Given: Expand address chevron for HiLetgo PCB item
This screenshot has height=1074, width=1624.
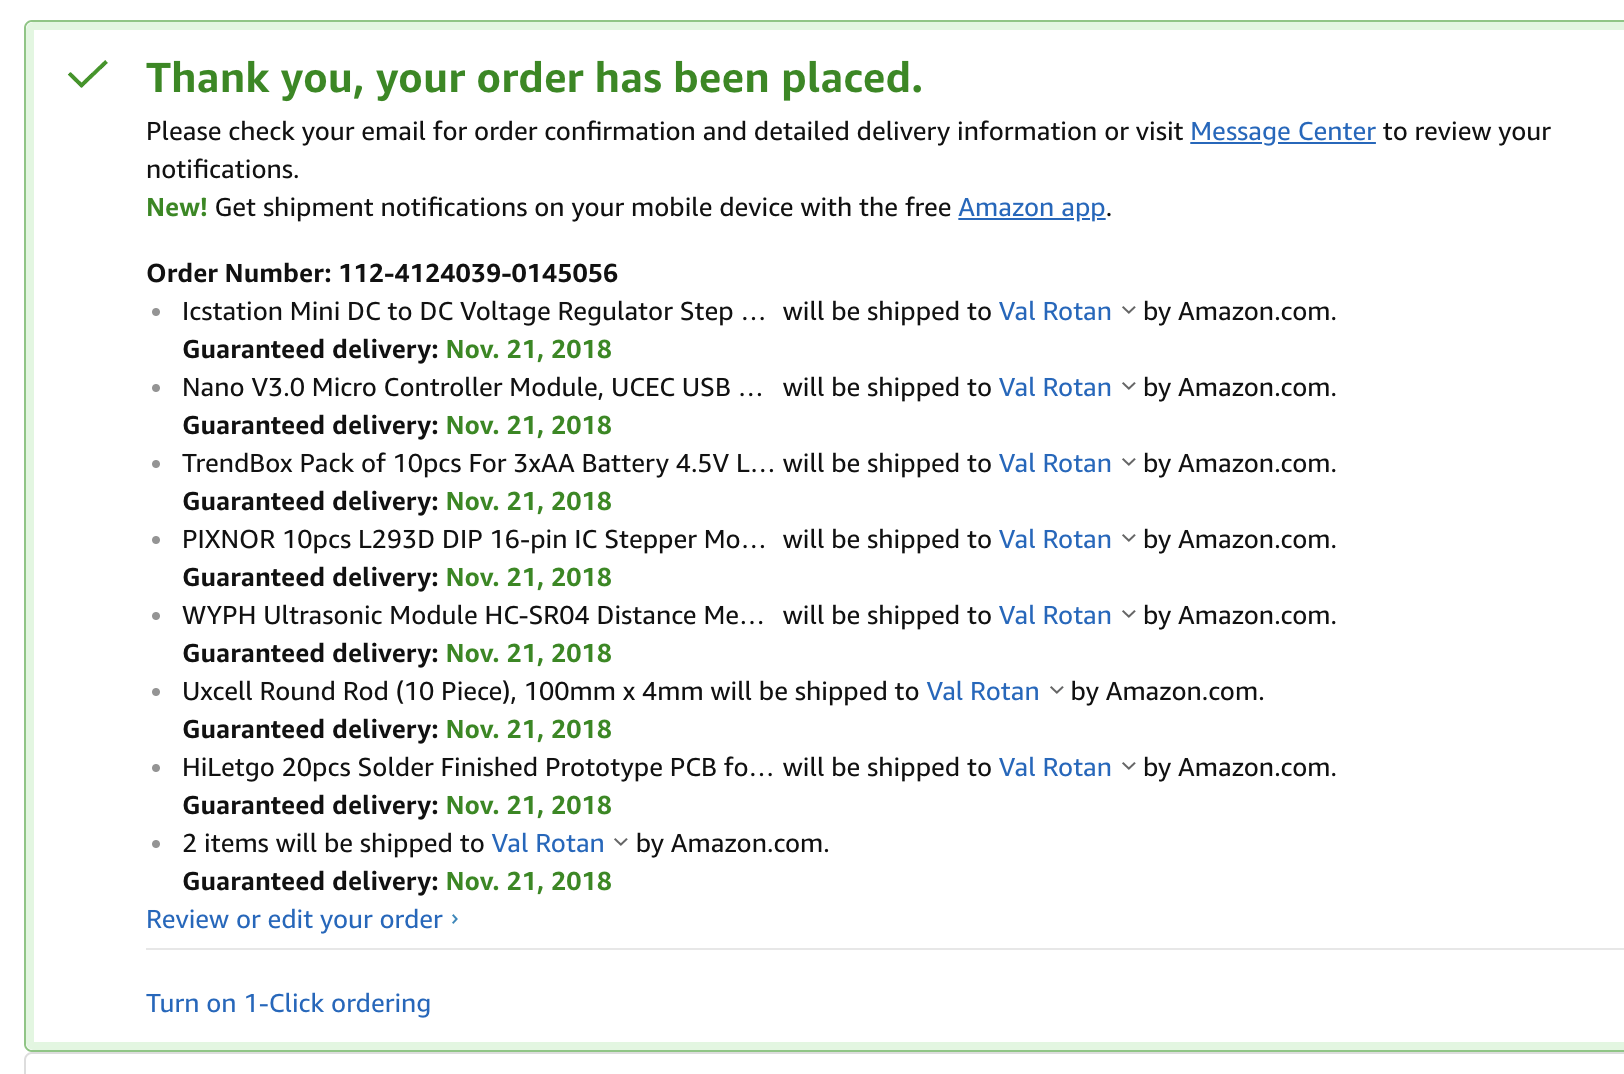Looking at the screenshot, I should (1128, 767).
